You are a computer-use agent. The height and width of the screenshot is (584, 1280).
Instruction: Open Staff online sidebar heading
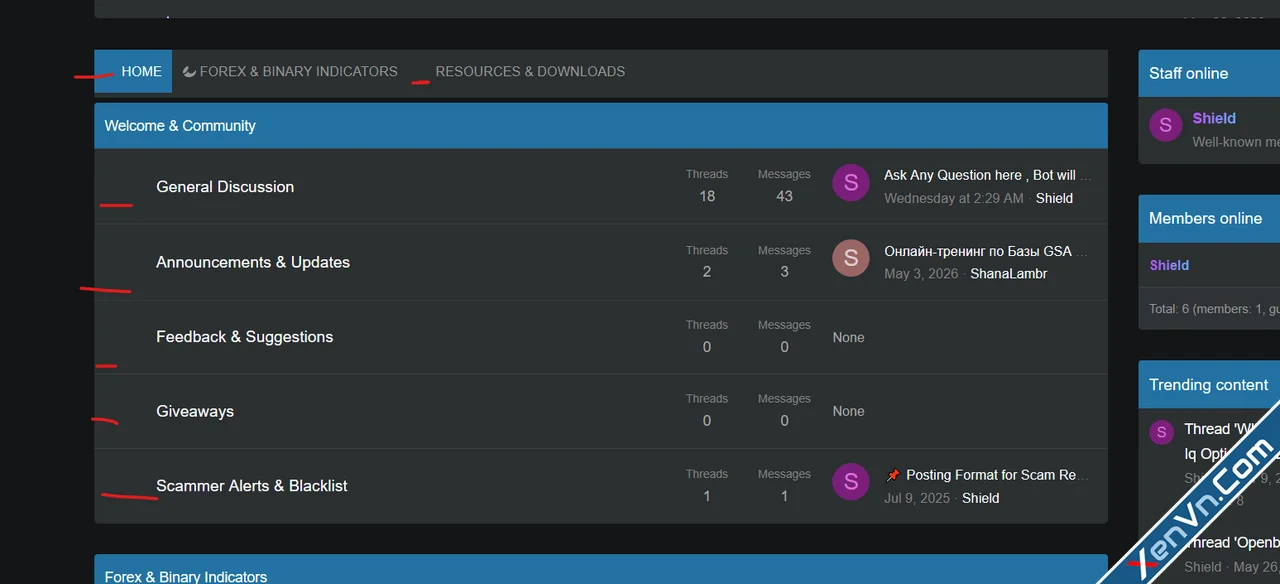pos(1188,73)
